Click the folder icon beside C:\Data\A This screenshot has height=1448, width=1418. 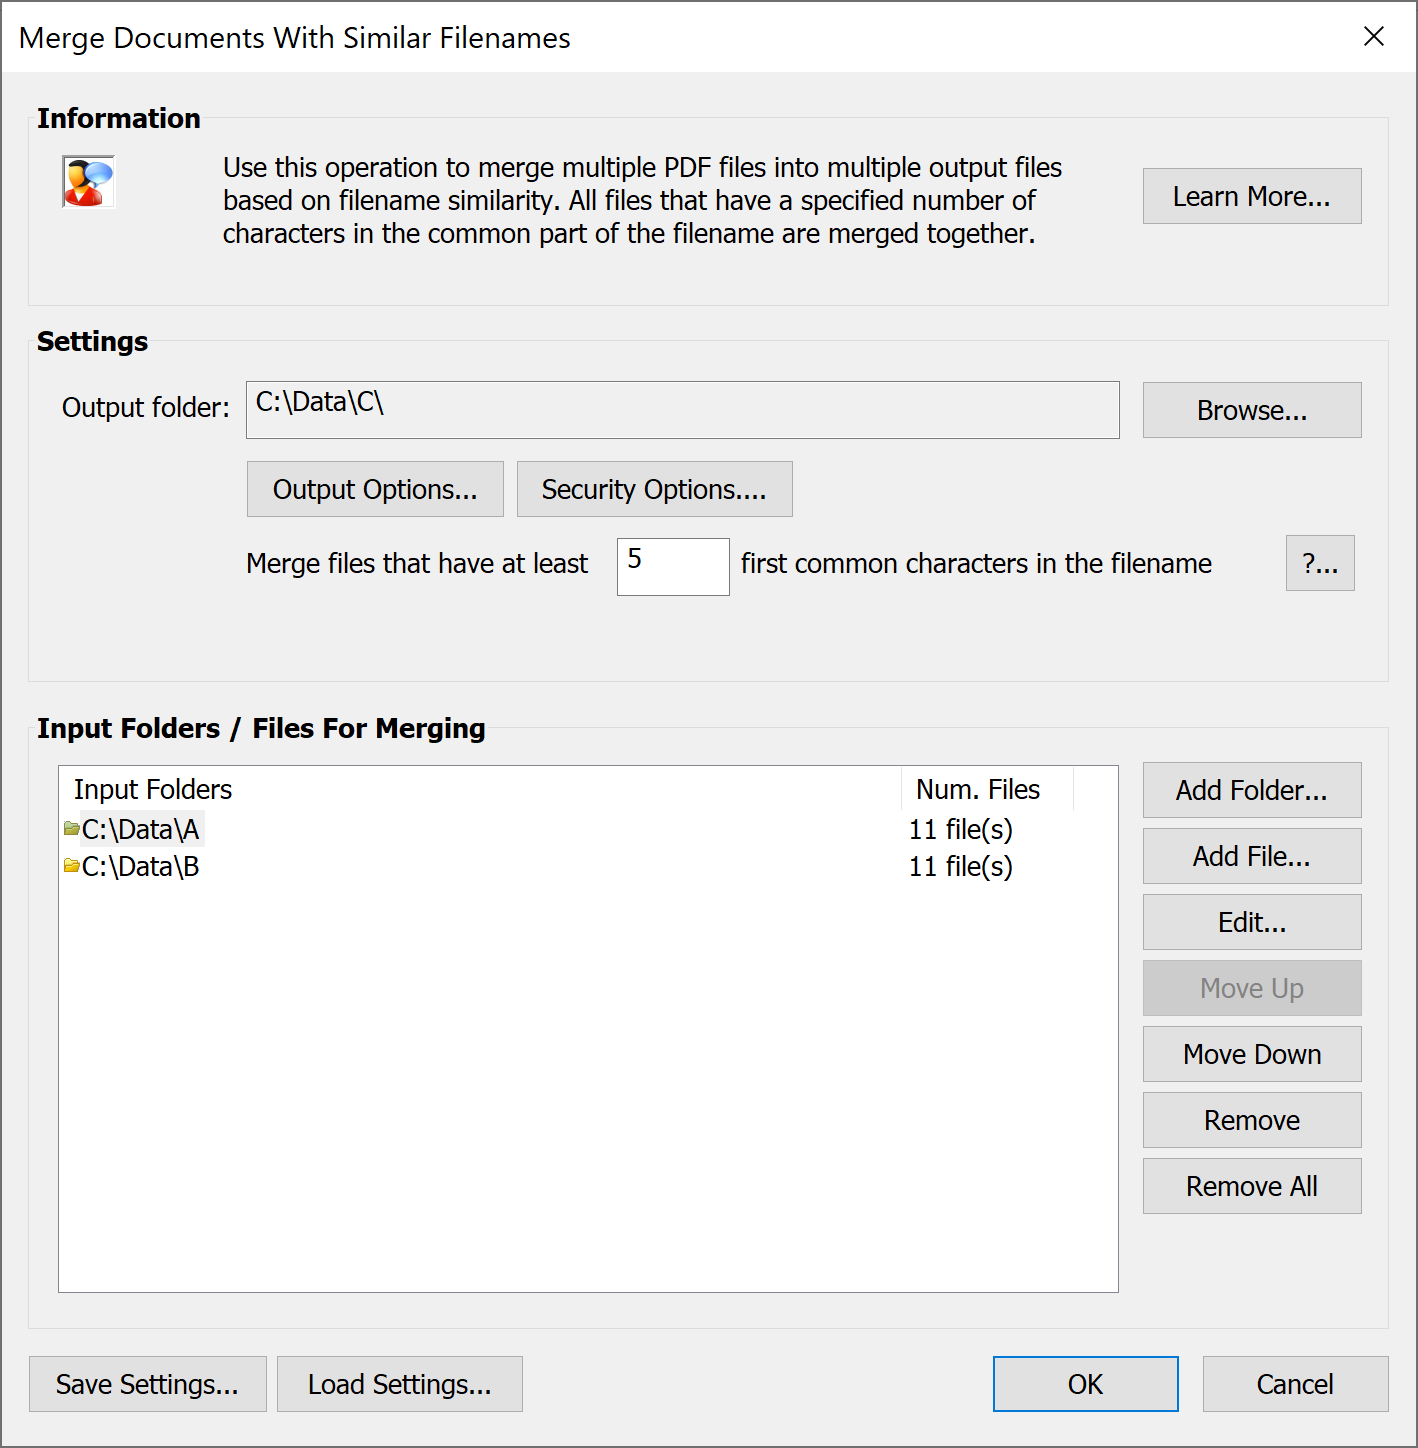point(70,828)
